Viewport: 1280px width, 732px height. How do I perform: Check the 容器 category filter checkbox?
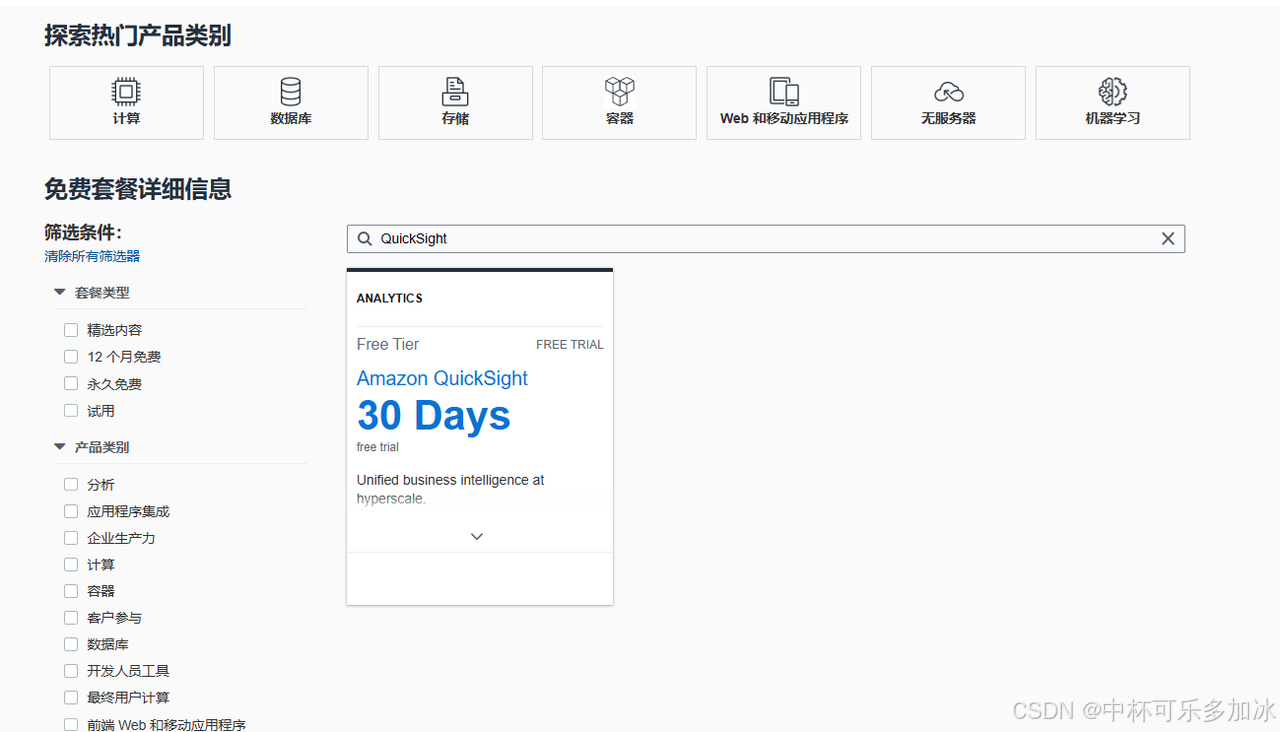click(x=71, y=591)
